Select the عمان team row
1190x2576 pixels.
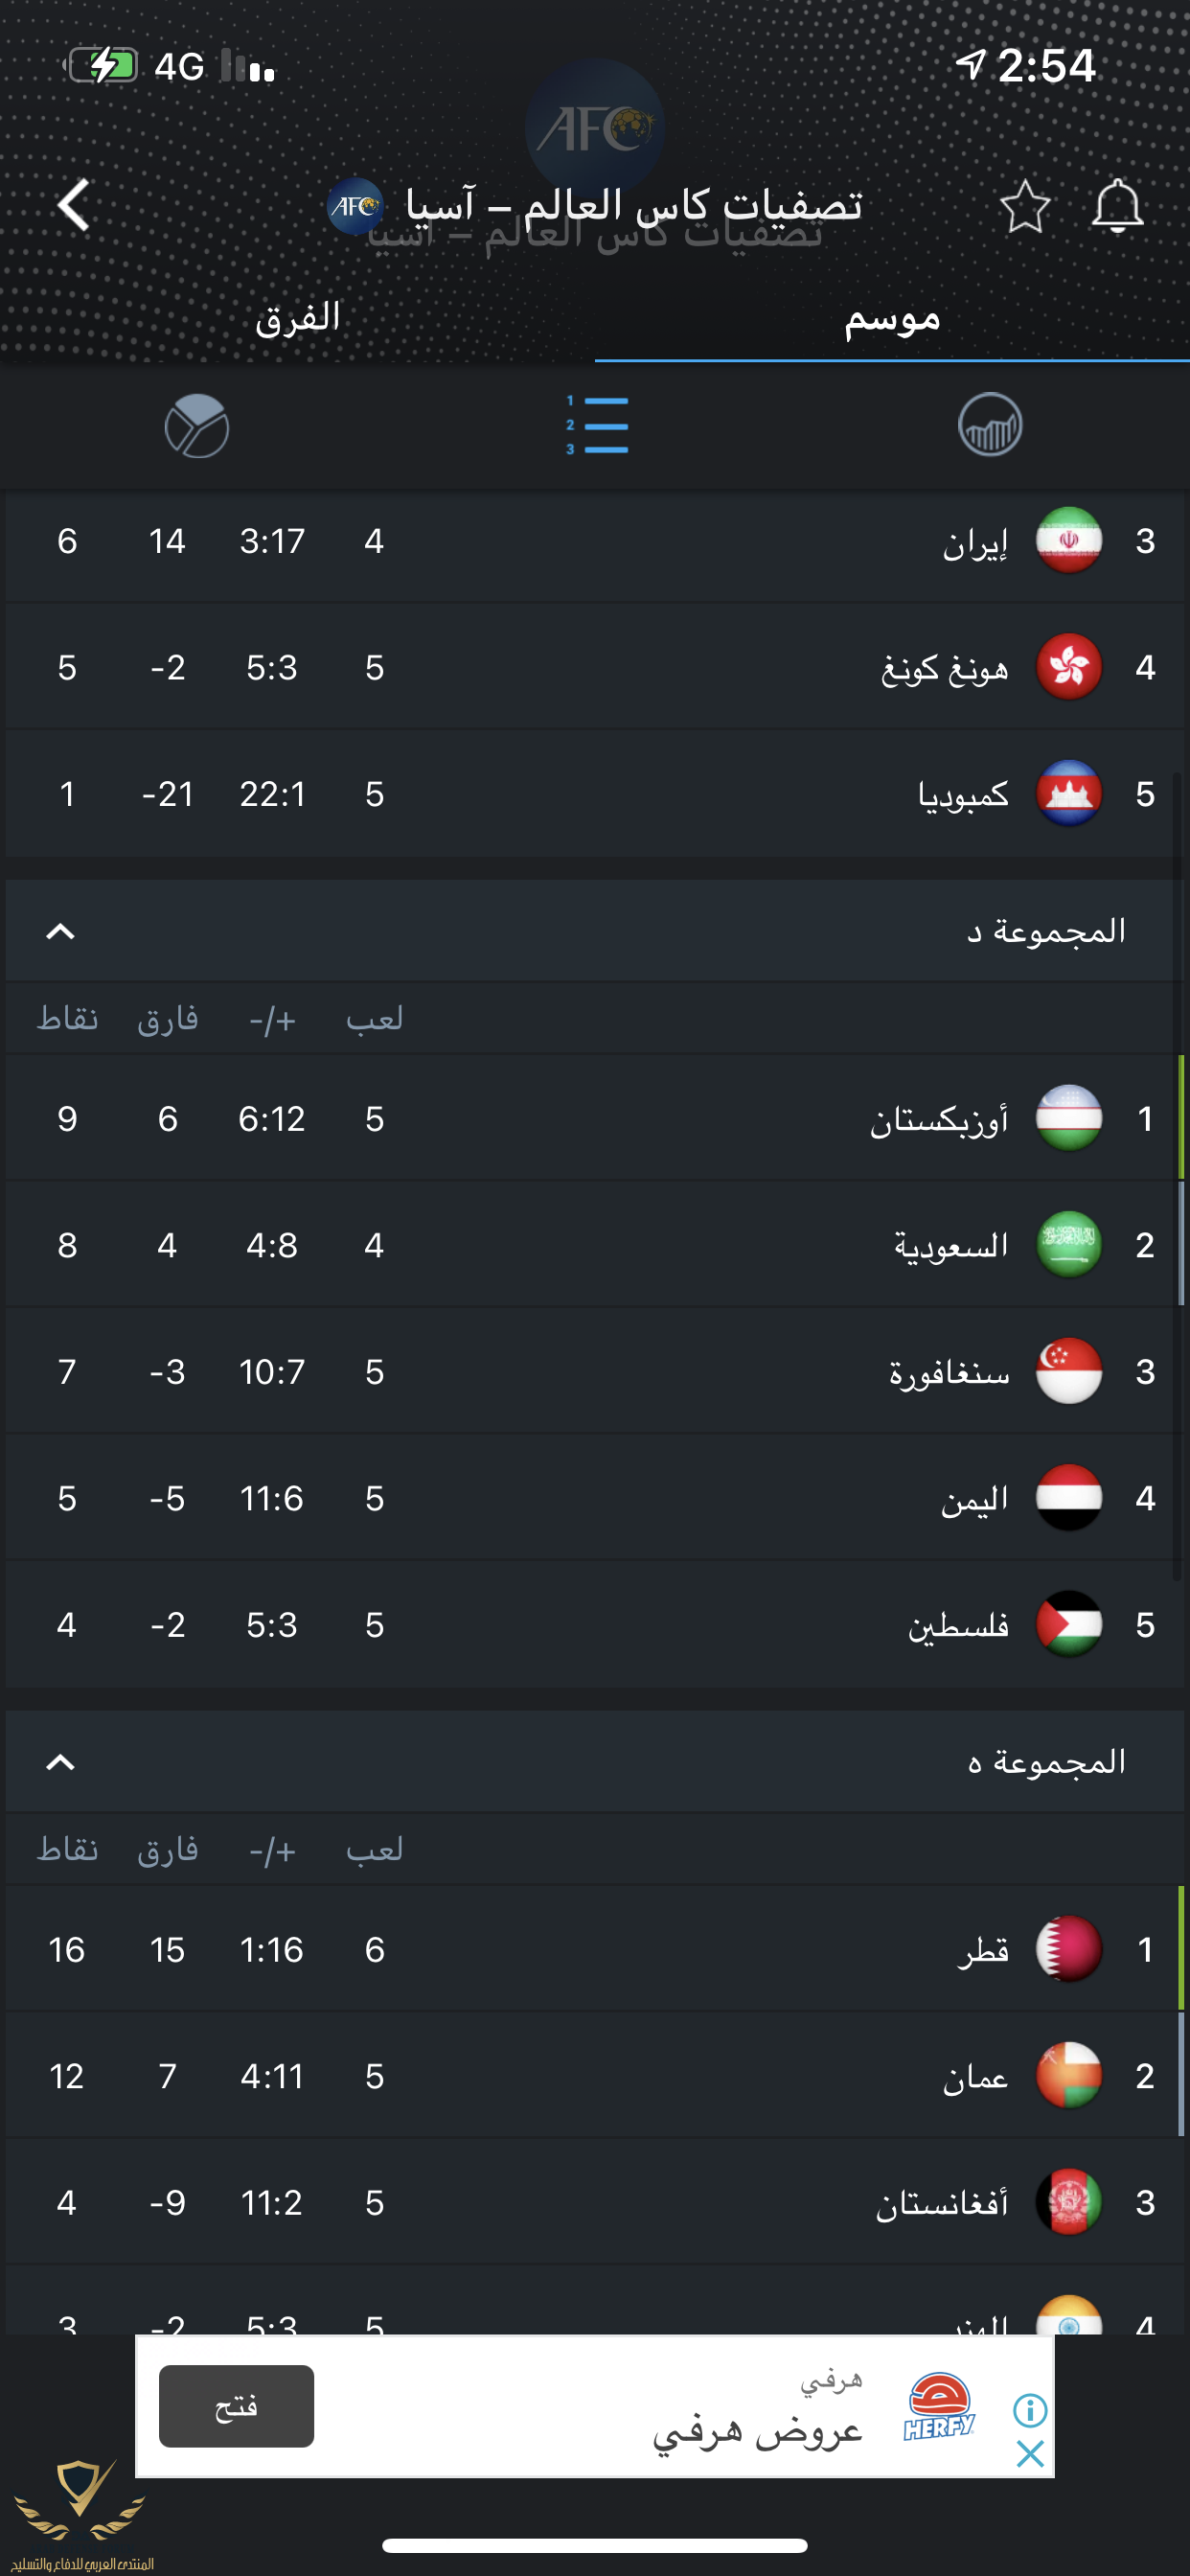[595, 2076]
